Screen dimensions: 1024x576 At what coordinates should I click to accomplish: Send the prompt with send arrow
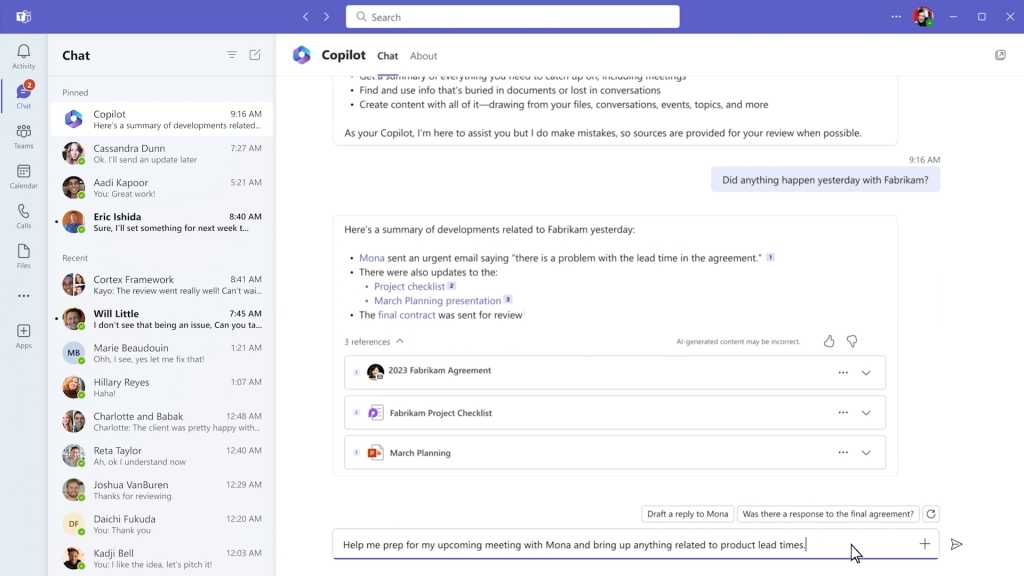(x=957, y=544)
